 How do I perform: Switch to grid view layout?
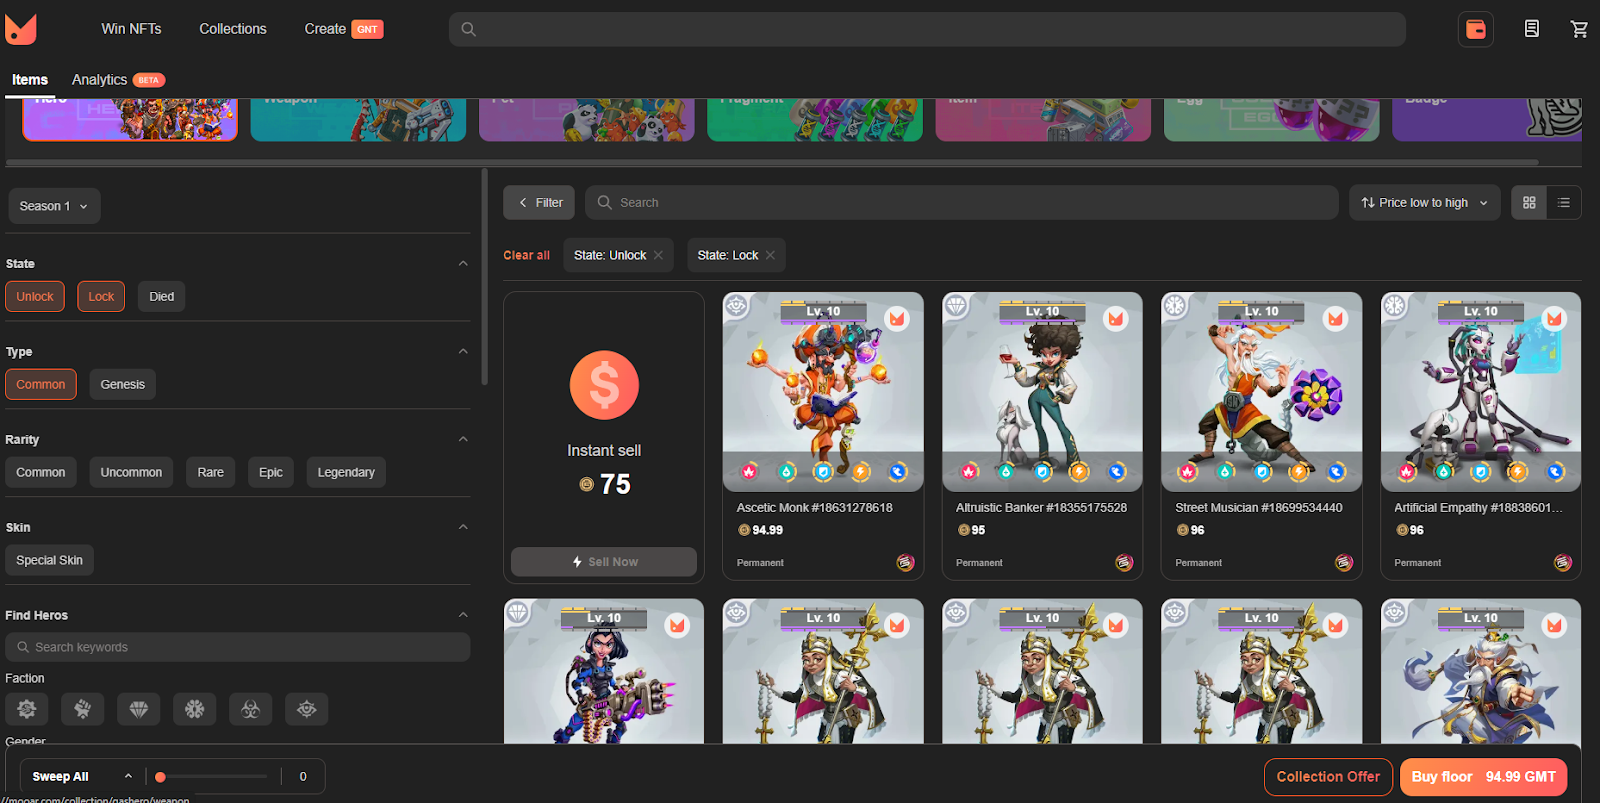tap(1529, 203)
